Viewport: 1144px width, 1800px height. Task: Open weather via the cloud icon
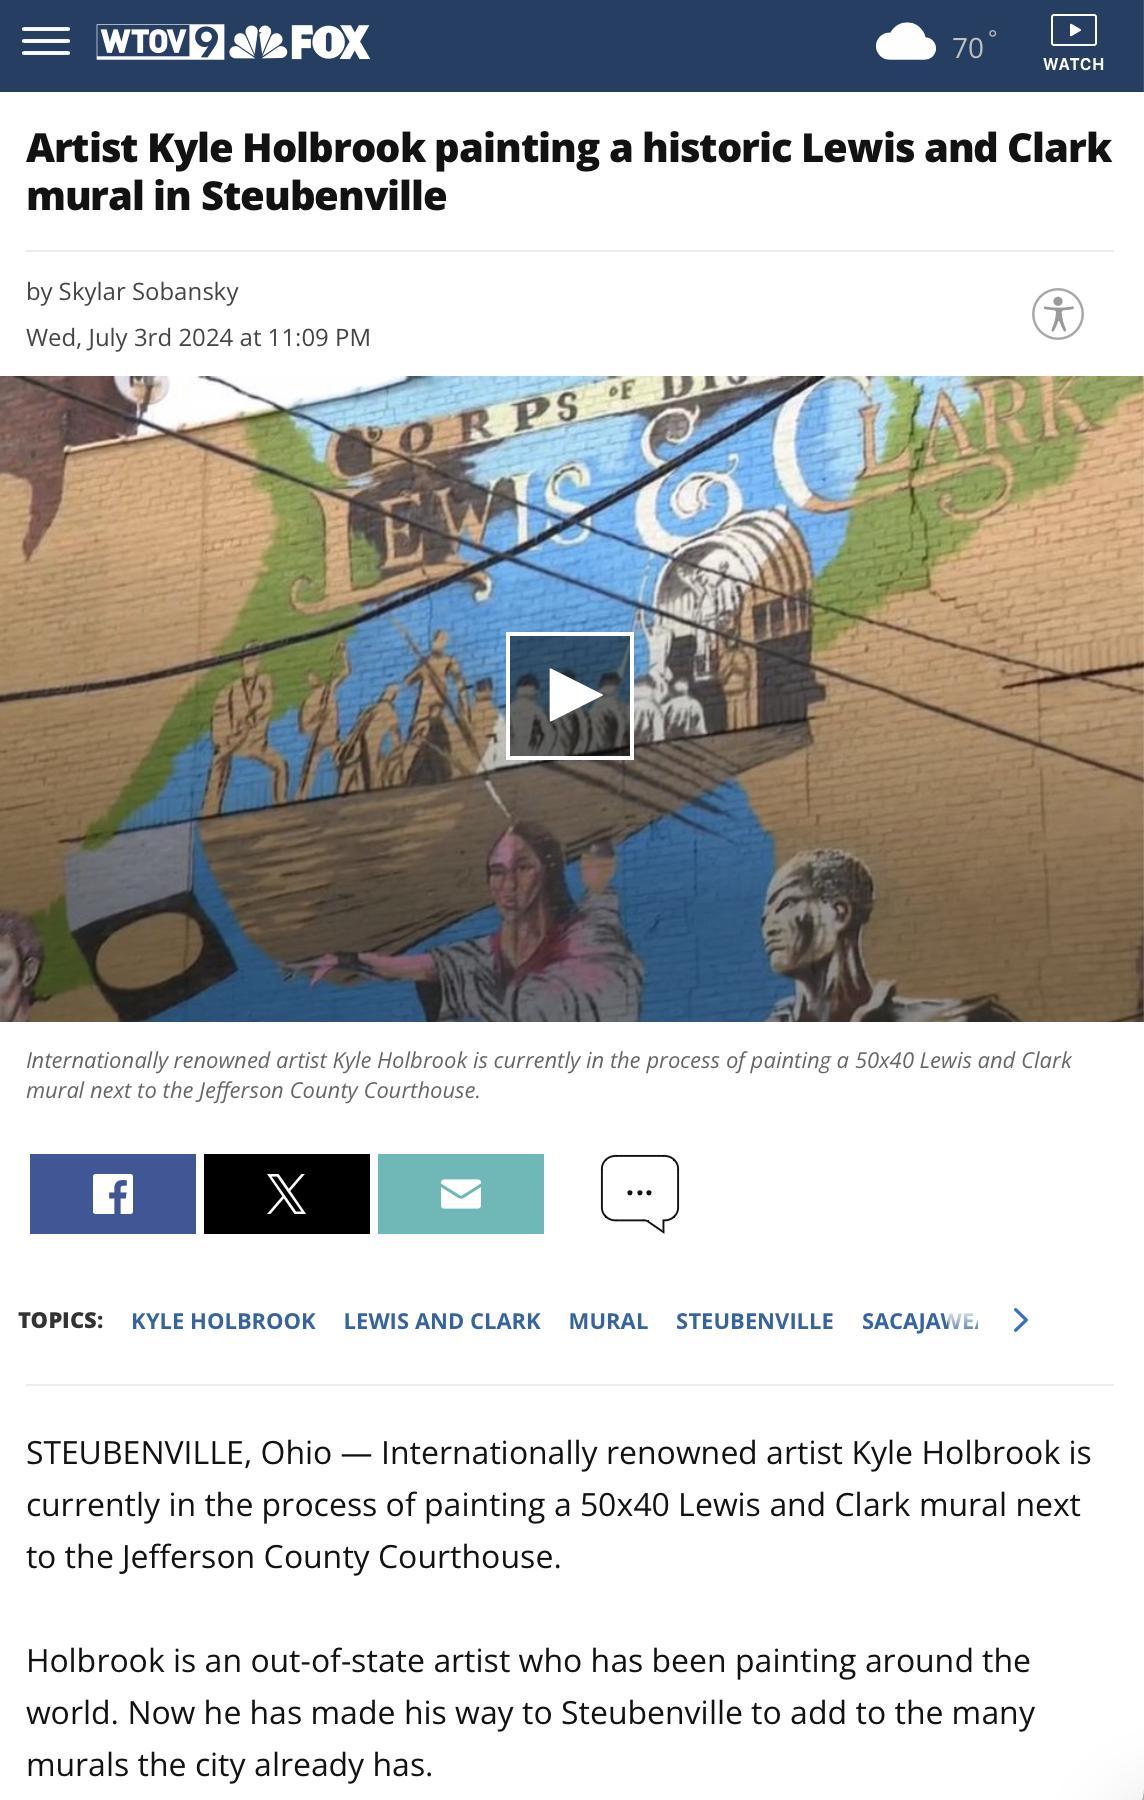pyautogui.click(x=905, y=44)
